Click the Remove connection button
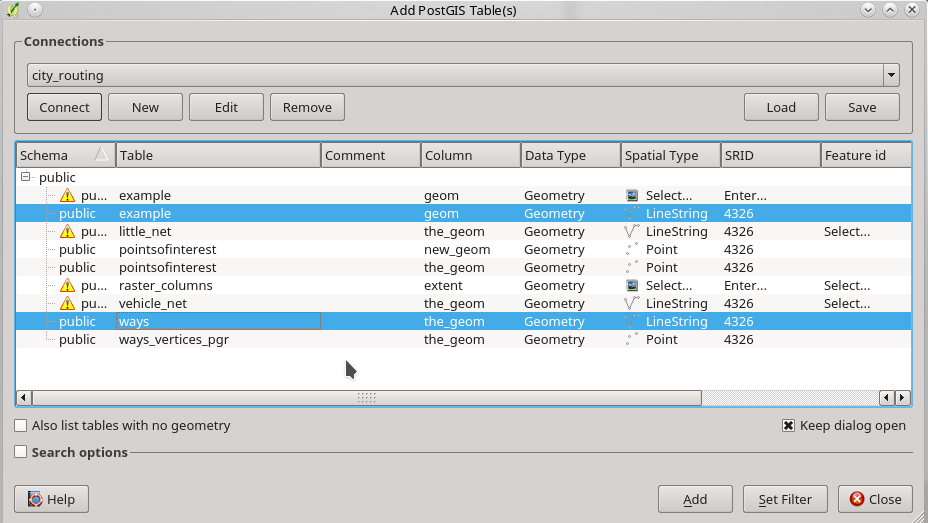This screenshot has height=523, width=928. 308,107
